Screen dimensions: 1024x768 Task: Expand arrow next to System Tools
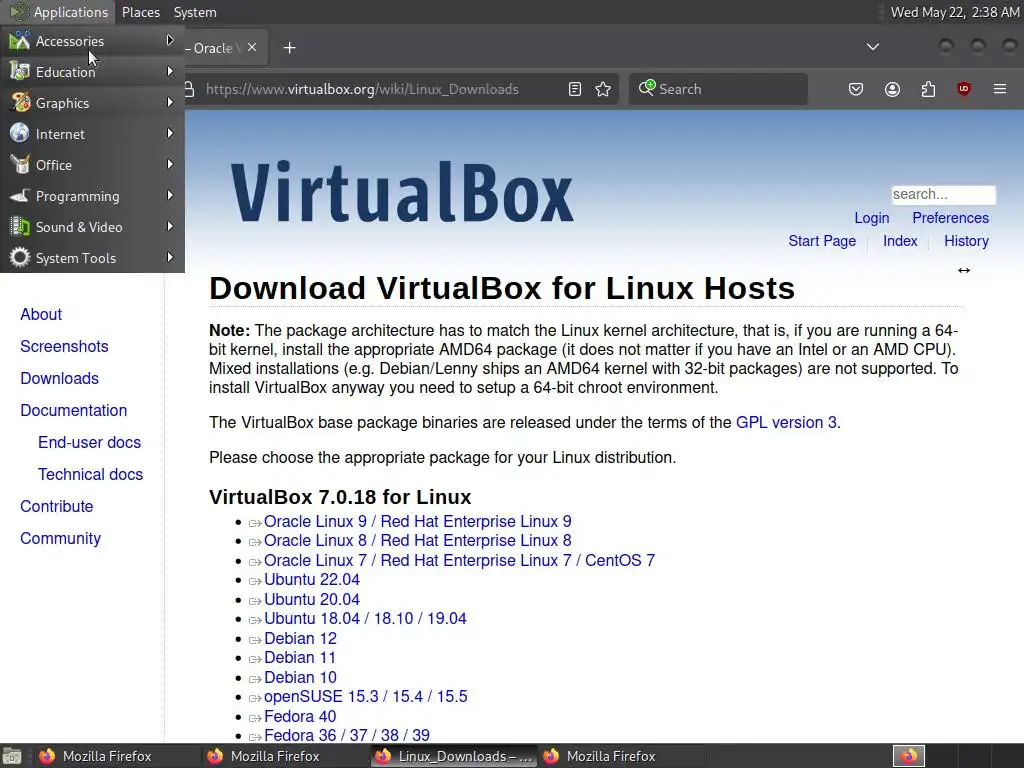point(170,257)
